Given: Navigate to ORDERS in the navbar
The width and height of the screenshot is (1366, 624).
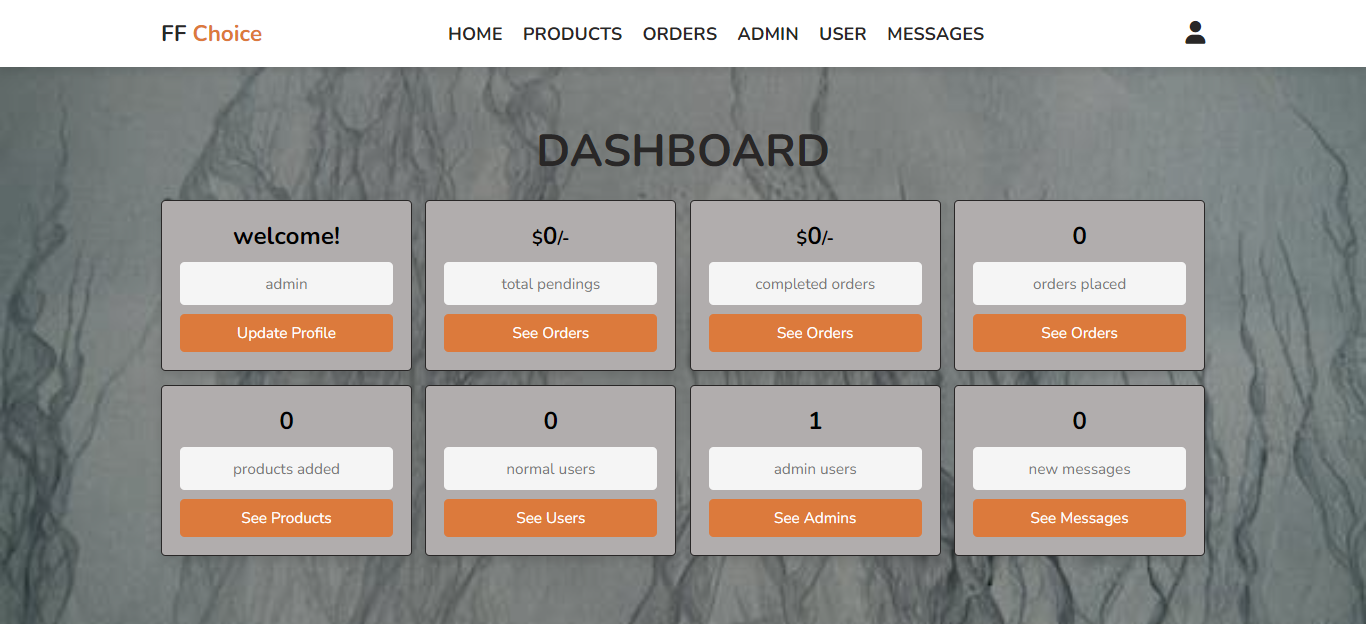Looking at the screenshot, I should tap(679, 34).
